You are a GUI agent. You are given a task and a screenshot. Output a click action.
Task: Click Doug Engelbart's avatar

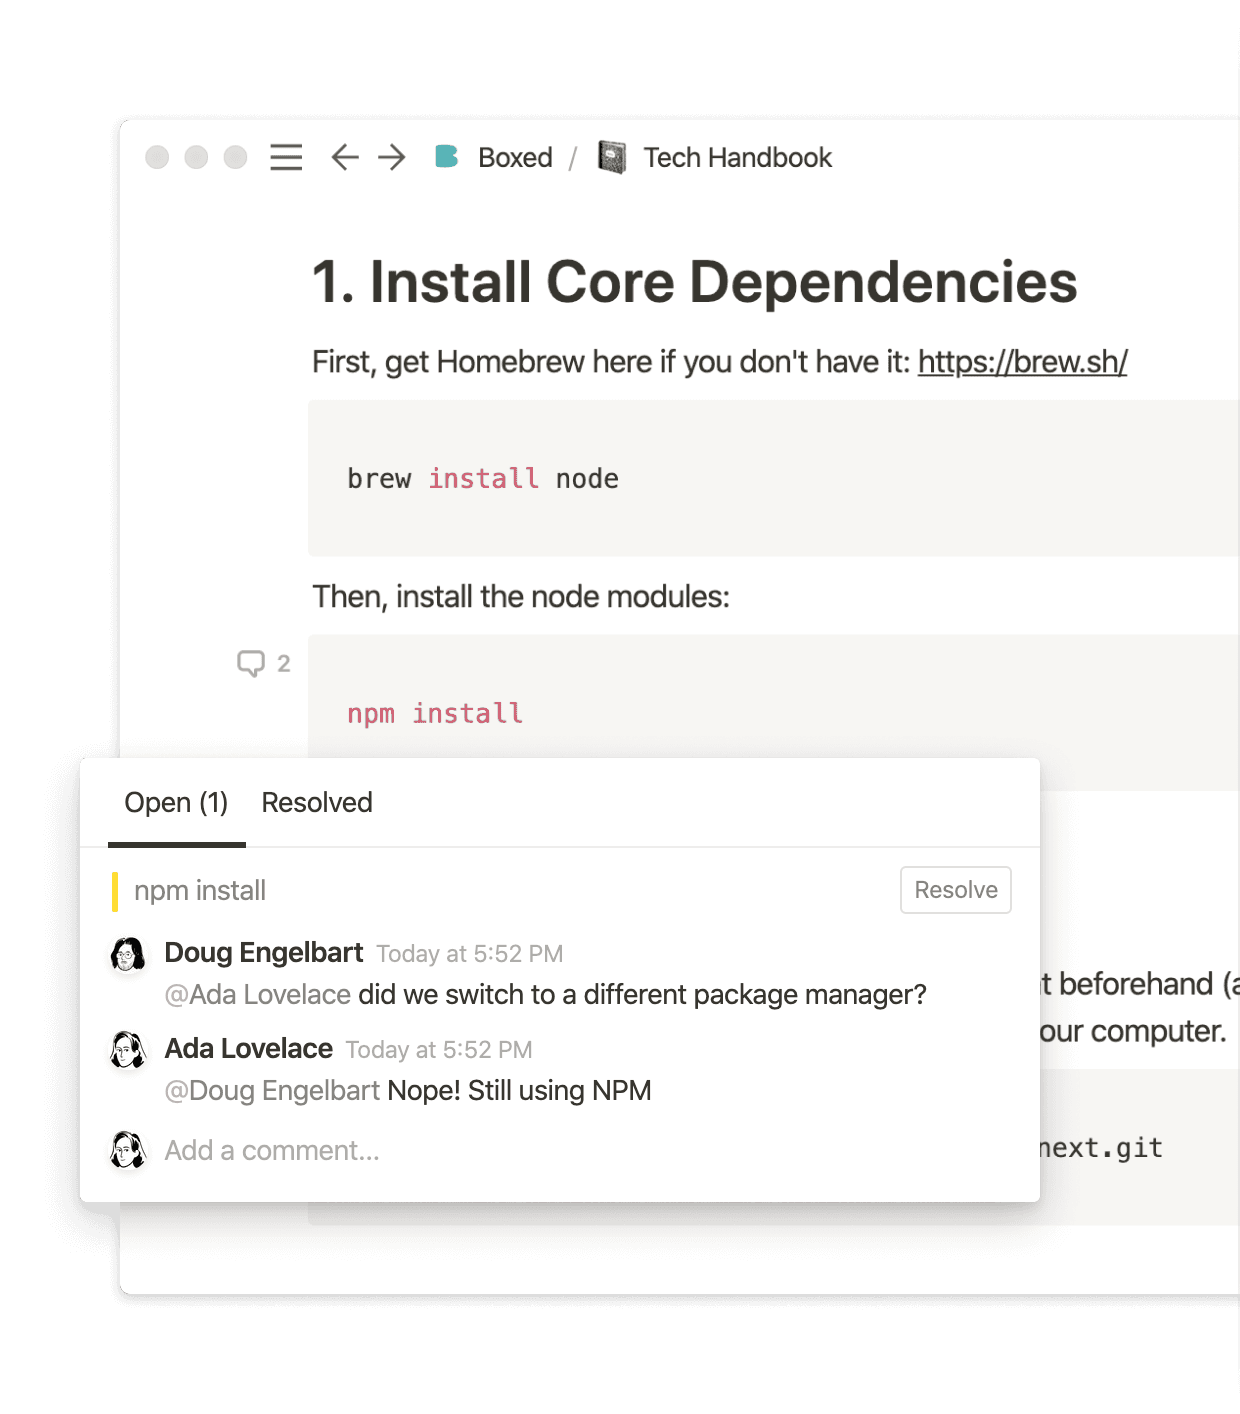[126, 955]
